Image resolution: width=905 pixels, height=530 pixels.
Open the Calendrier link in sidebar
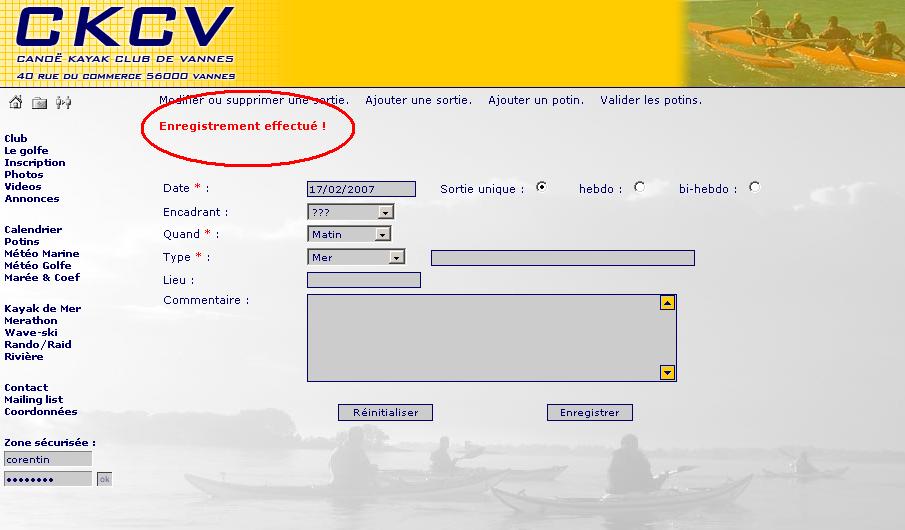tap(33, 230)
